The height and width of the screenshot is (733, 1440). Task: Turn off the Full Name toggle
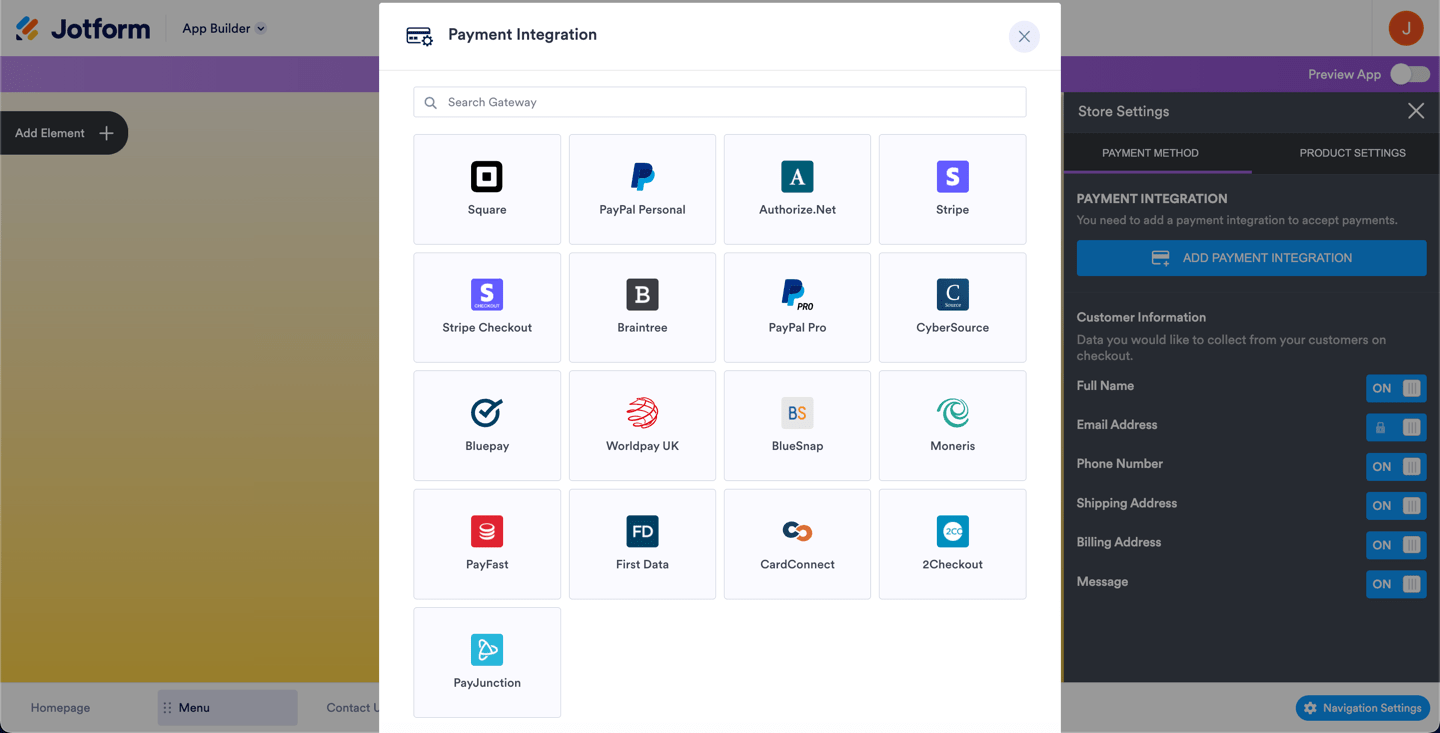point(1396,388)
